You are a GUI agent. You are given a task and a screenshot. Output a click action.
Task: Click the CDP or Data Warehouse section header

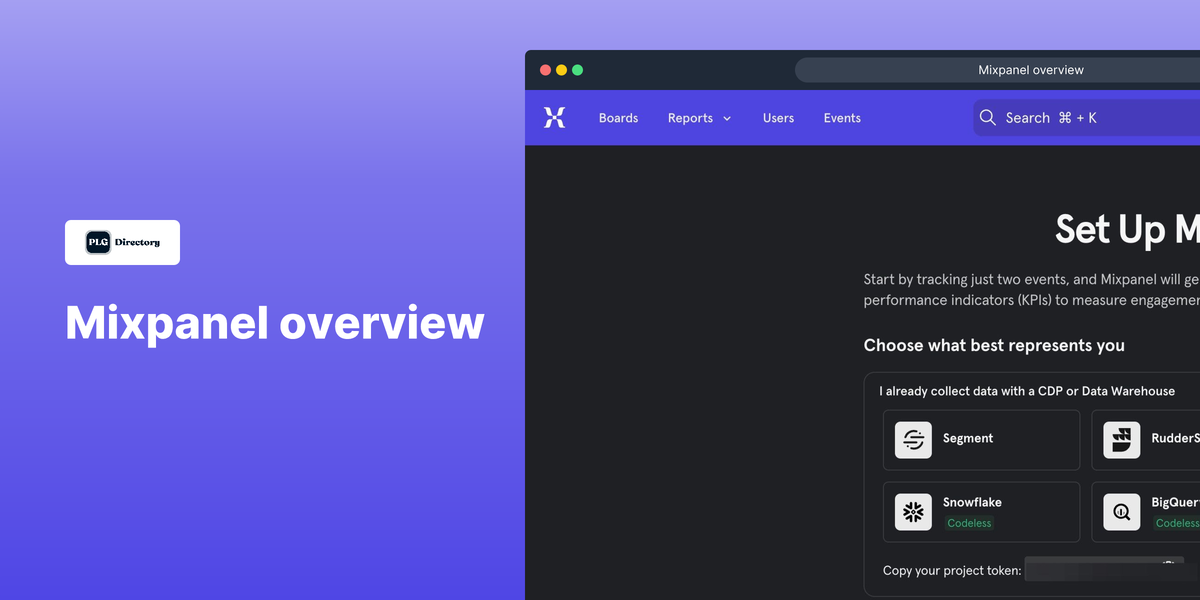pos(1030,391)
